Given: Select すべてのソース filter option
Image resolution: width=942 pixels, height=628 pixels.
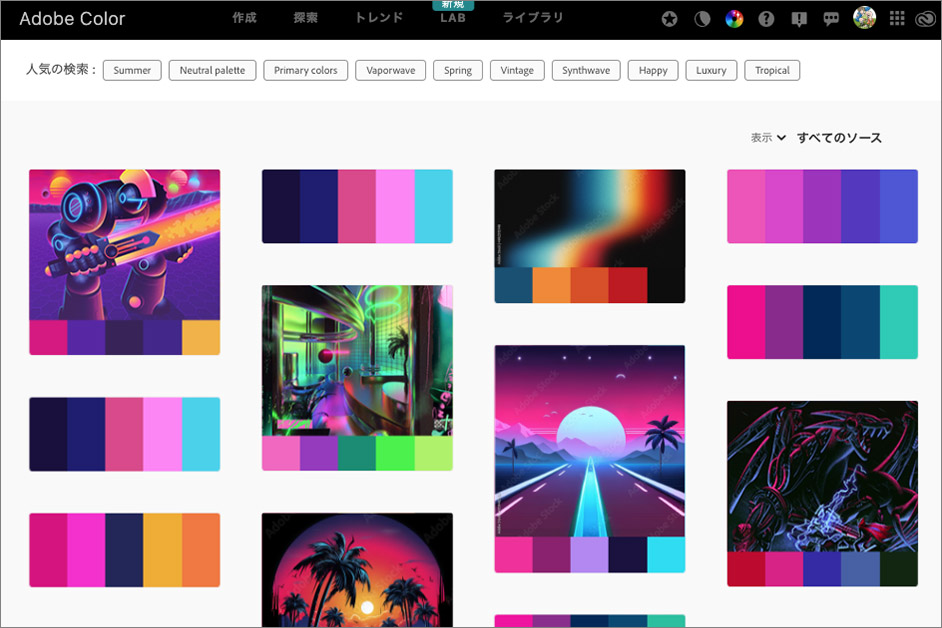Looking at the screenshot, I should pos(839,138).
